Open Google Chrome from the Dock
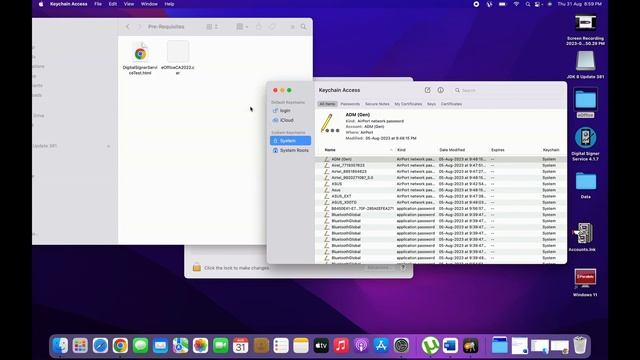Screen dimensions: 640x360 [x=120, y=346]
